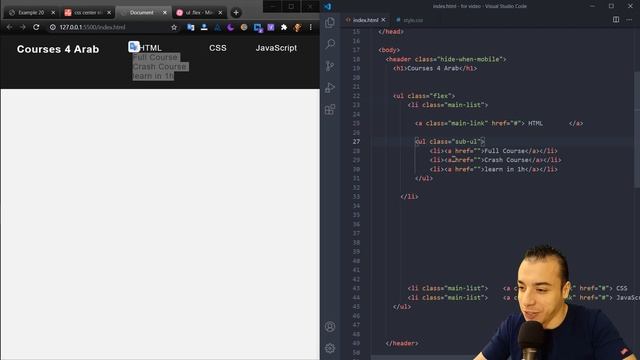Click the closing head tag on line 15
The width and height of the screenshot is (640, 360).
point(391,31)
